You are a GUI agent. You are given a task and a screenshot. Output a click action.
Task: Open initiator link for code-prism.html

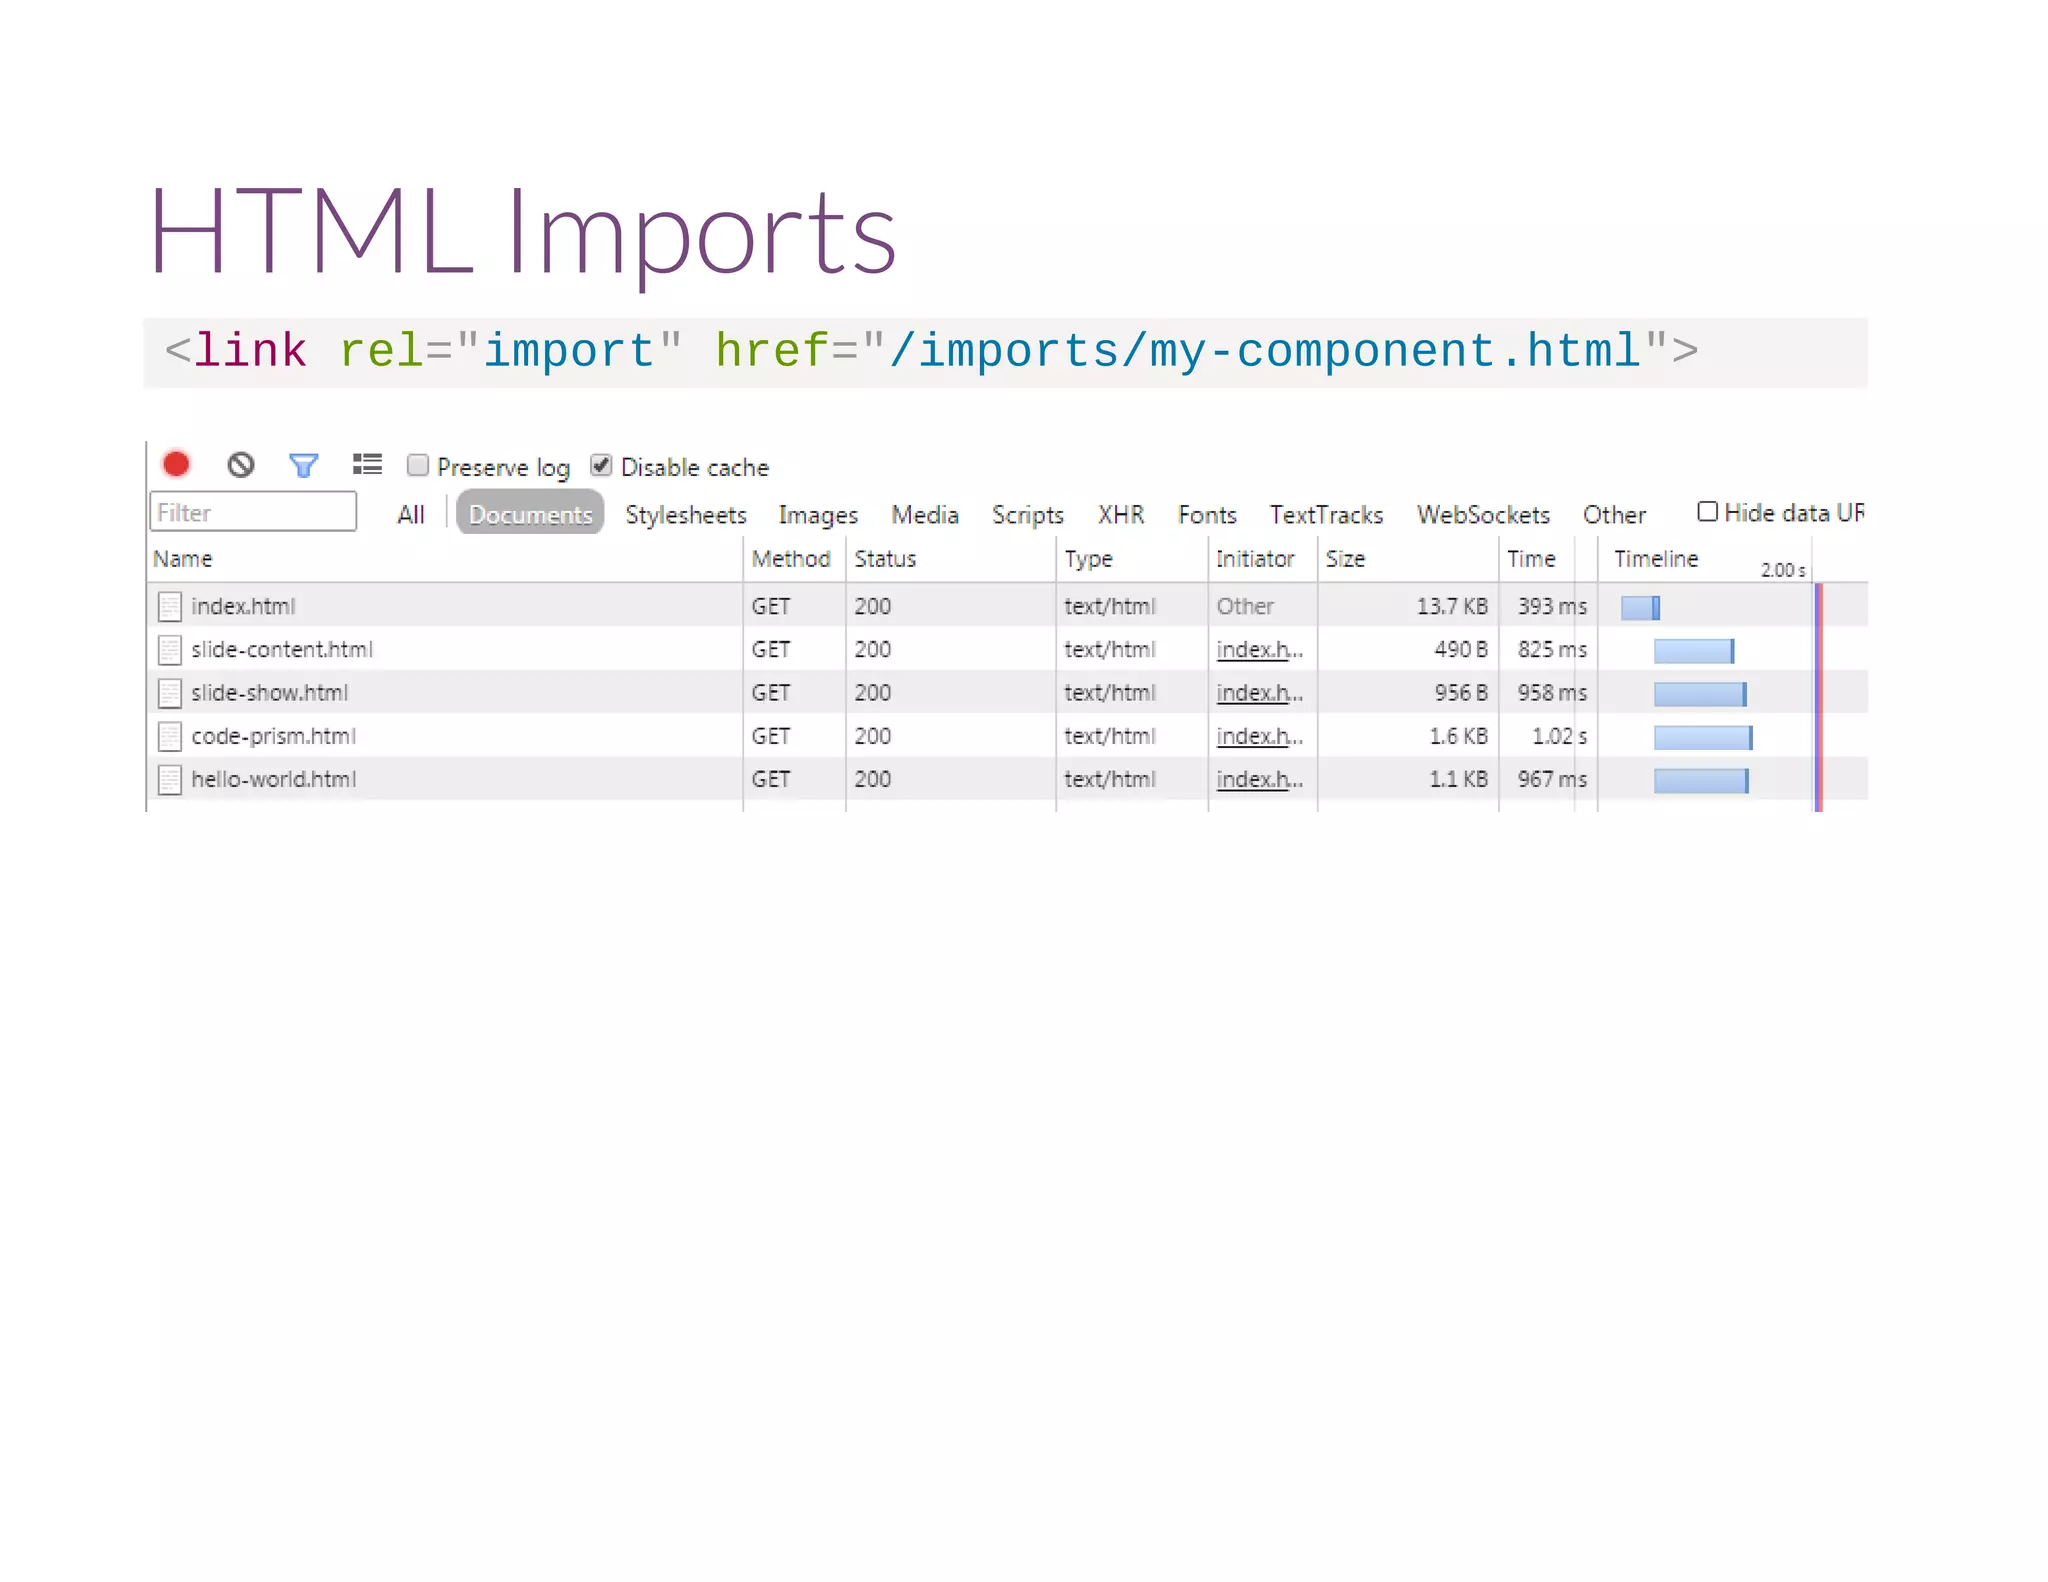pos(1258,737)
